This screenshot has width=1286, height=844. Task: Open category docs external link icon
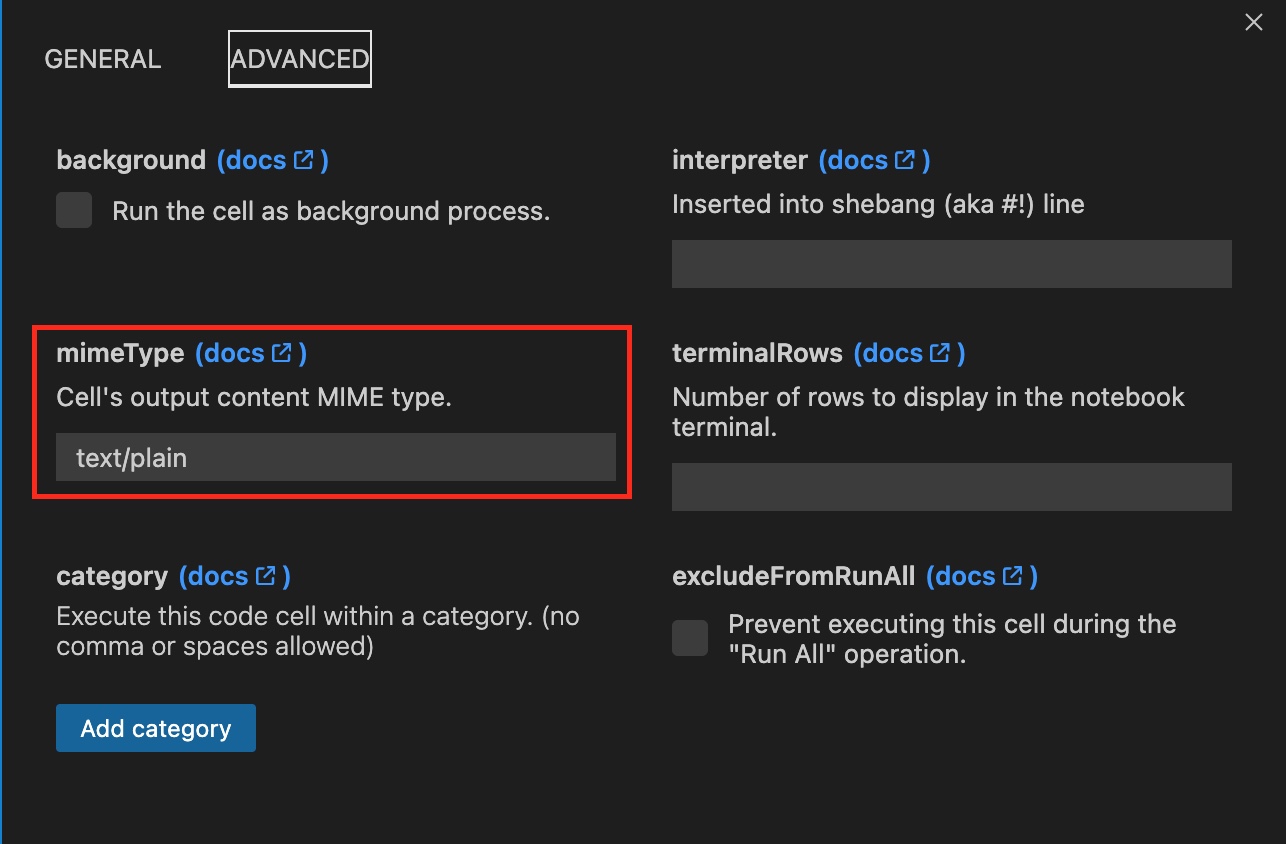tap(266, 576)
